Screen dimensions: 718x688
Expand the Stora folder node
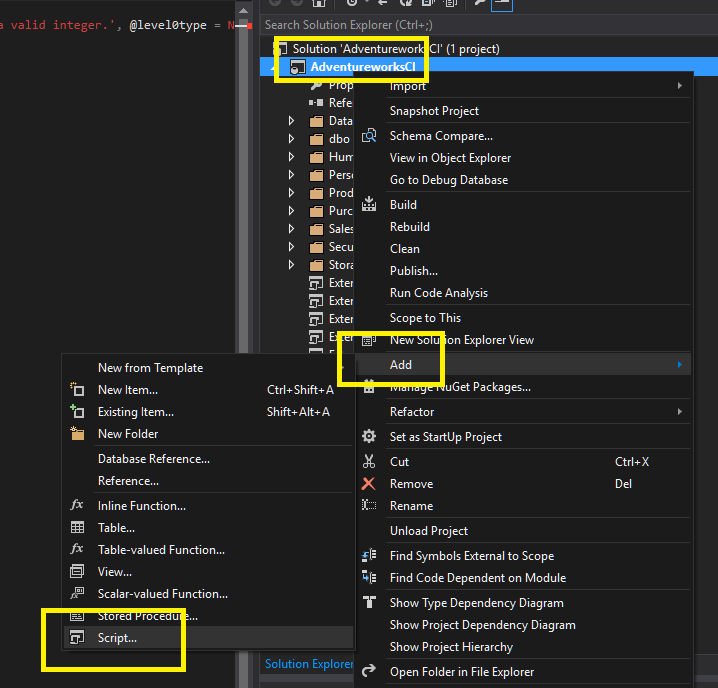[291, 265]
